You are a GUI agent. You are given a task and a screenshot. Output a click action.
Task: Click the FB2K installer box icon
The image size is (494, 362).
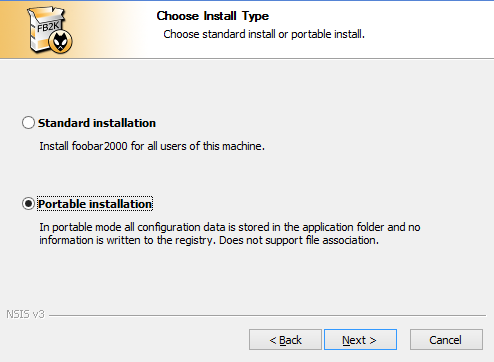point(47,28)
